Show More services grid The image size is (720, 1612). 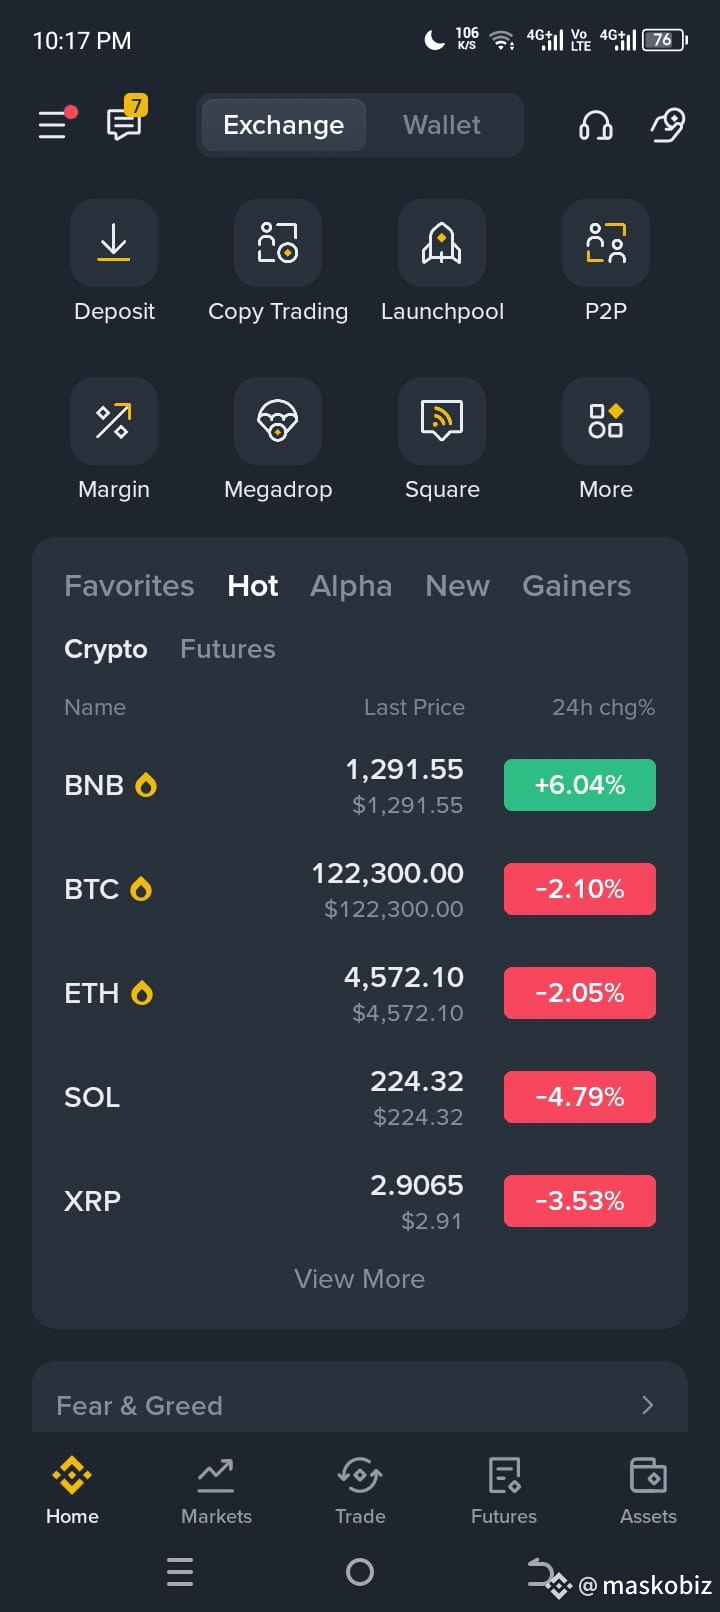click(606, 421)
